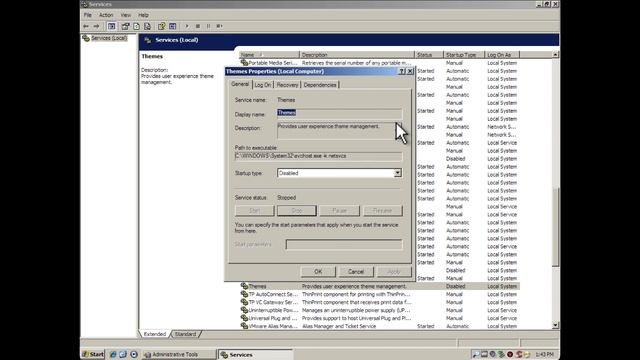640x360 pixels.
Task: Select 'Universal Plug and ...' service name
Action: click(273, 318)
